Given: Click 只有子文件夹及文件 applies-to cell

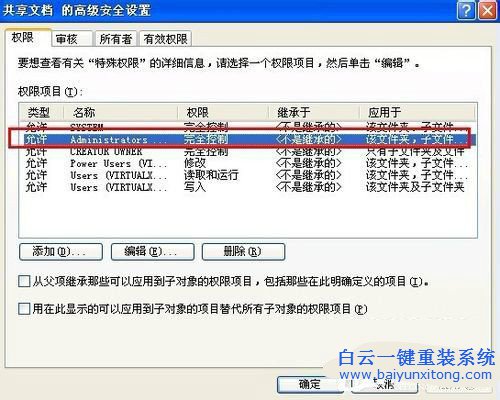Looking at the screenshot, I should 415,152.
